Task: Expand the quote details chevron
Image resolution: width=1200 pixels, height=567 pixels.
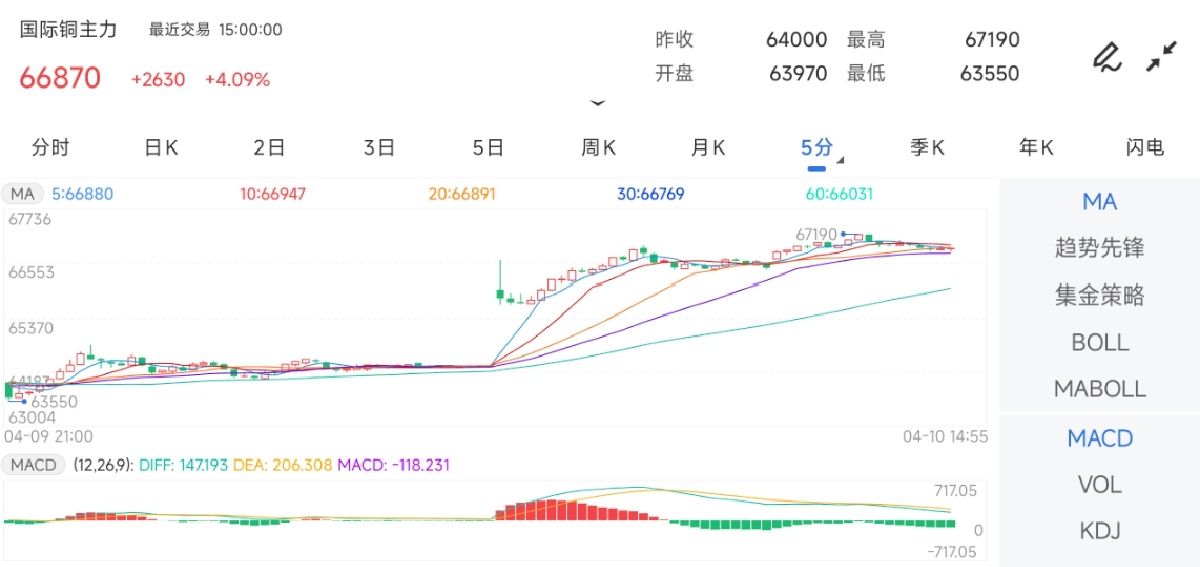Action: tap(598, 103)
